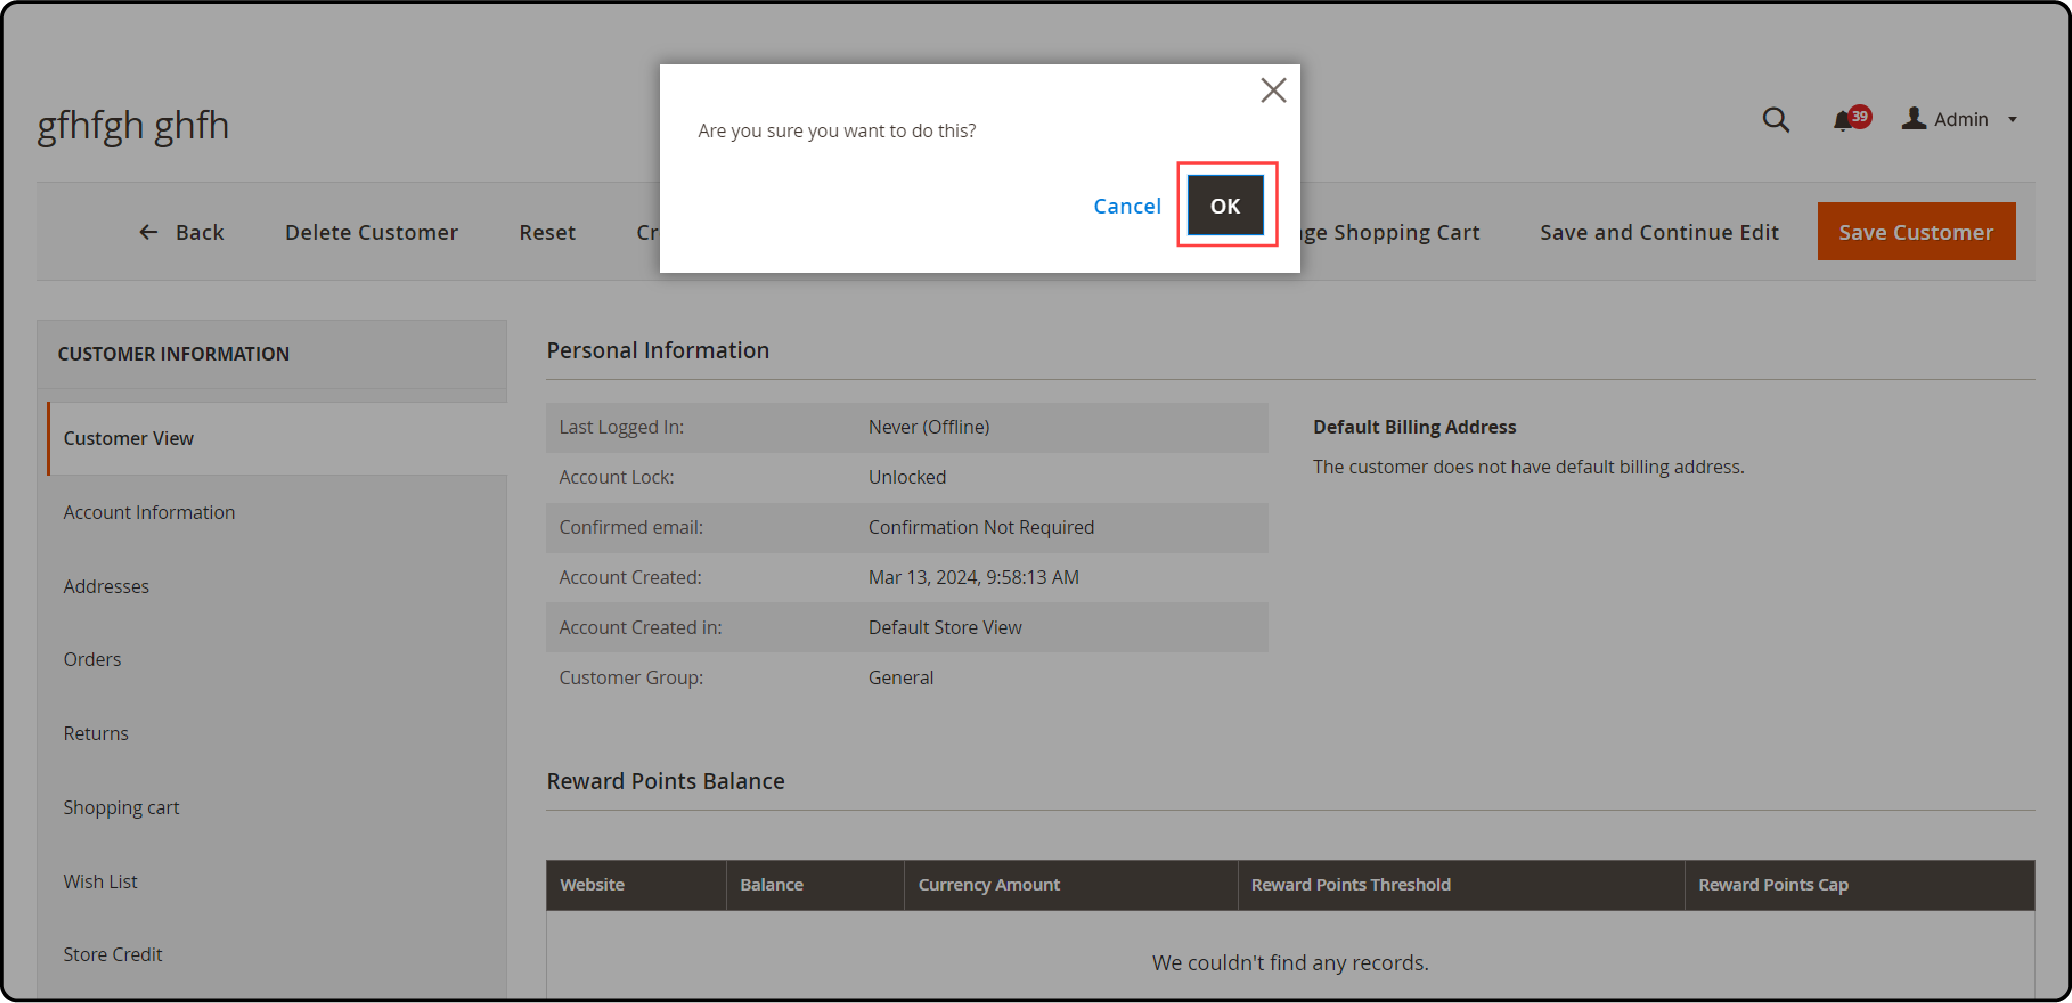
Task: Click 'Account Lock:' label
Action: point(616,477)
